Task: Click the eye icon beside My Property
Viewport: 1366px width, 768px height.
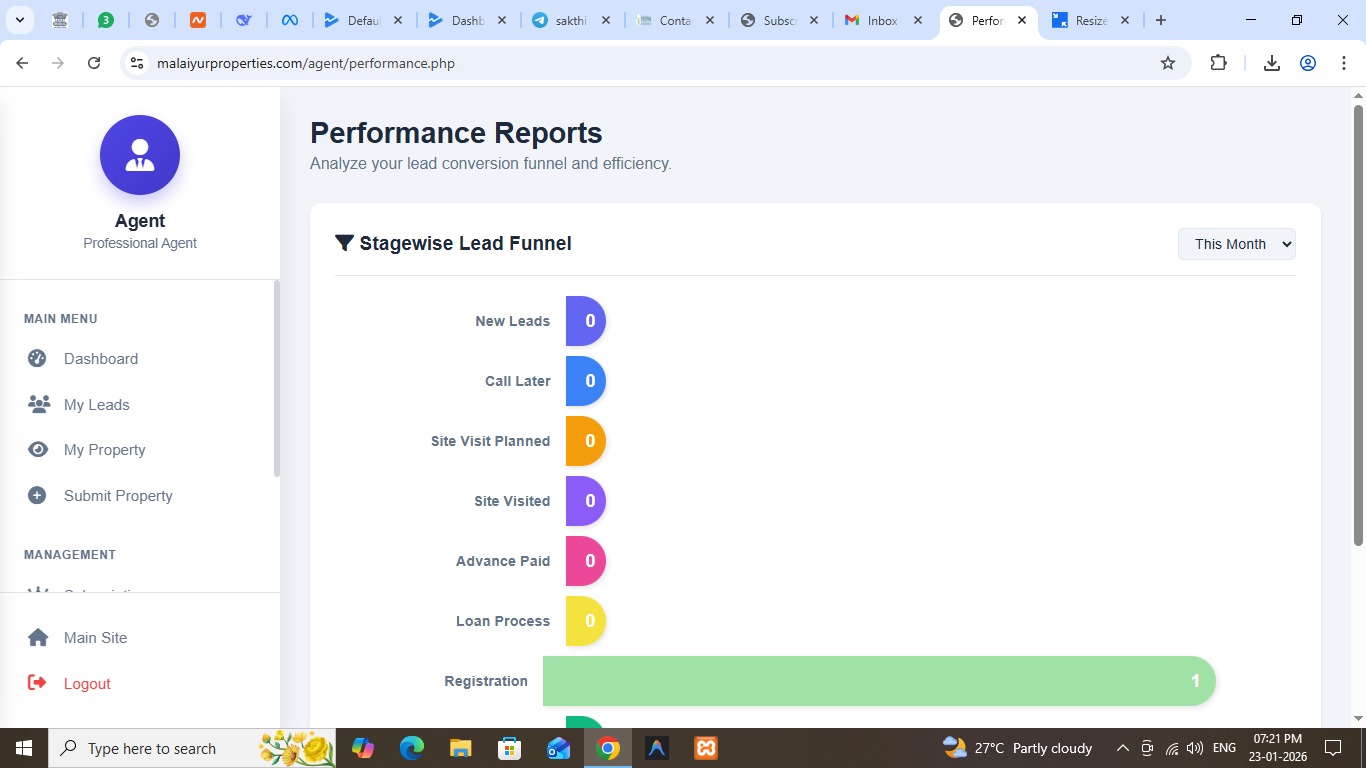Action: coord(37,449)
